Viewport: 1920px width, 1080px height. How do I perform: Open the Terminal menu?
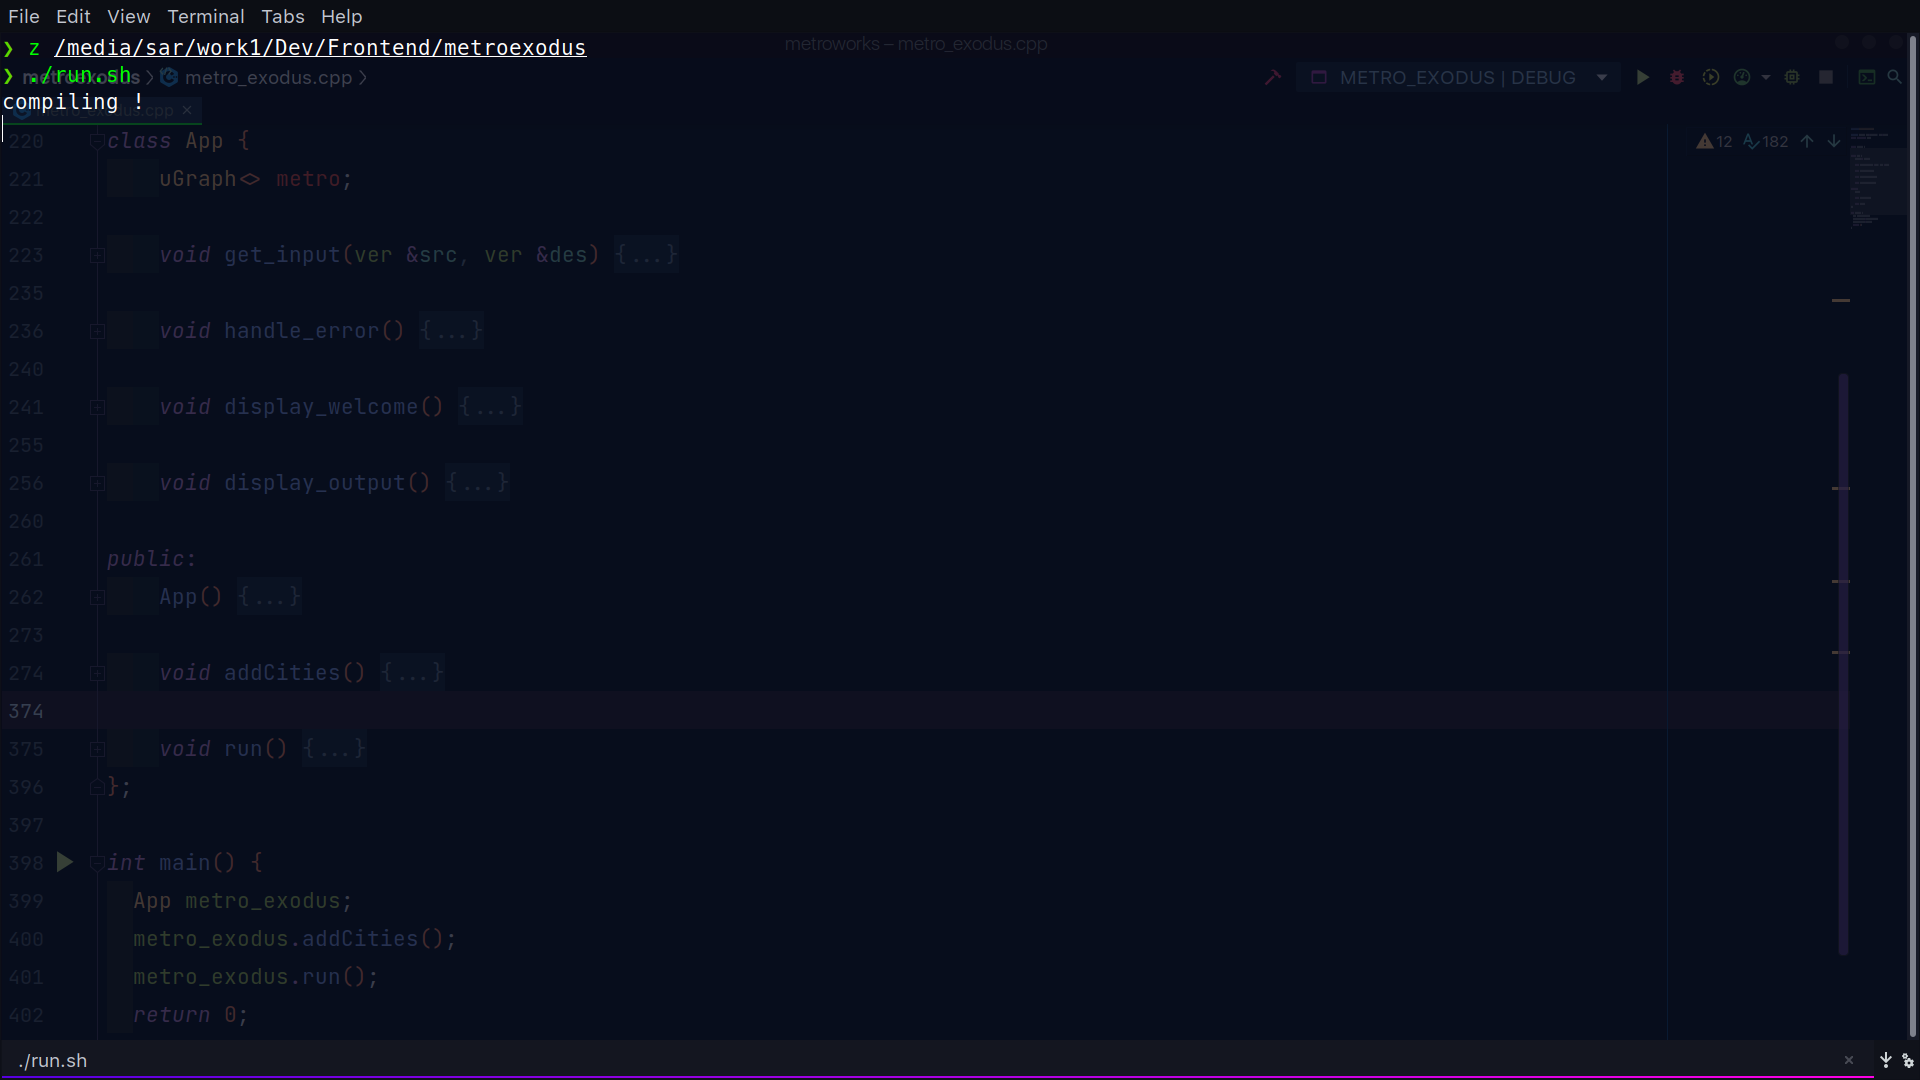pyautogui.click(x=205, y=17)
